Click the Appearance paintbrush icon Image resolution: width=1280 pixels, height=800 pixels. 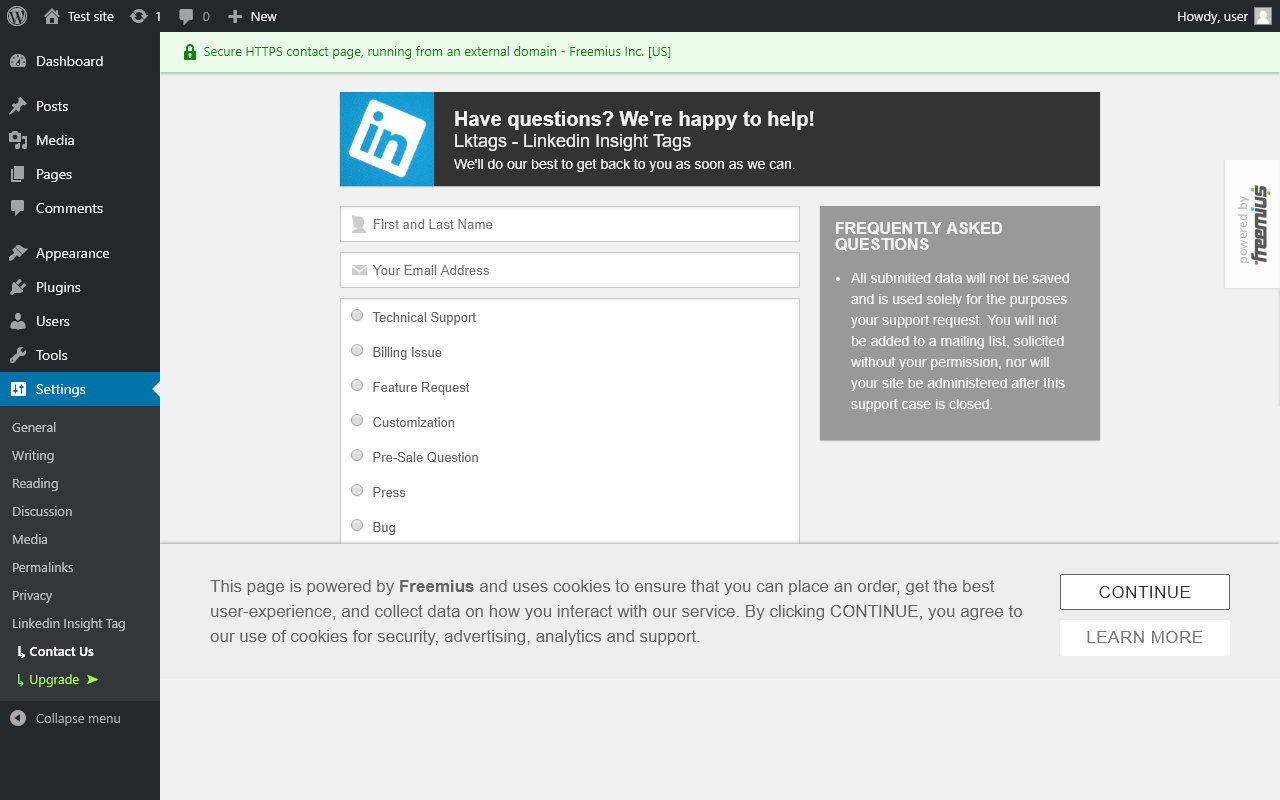18,253
